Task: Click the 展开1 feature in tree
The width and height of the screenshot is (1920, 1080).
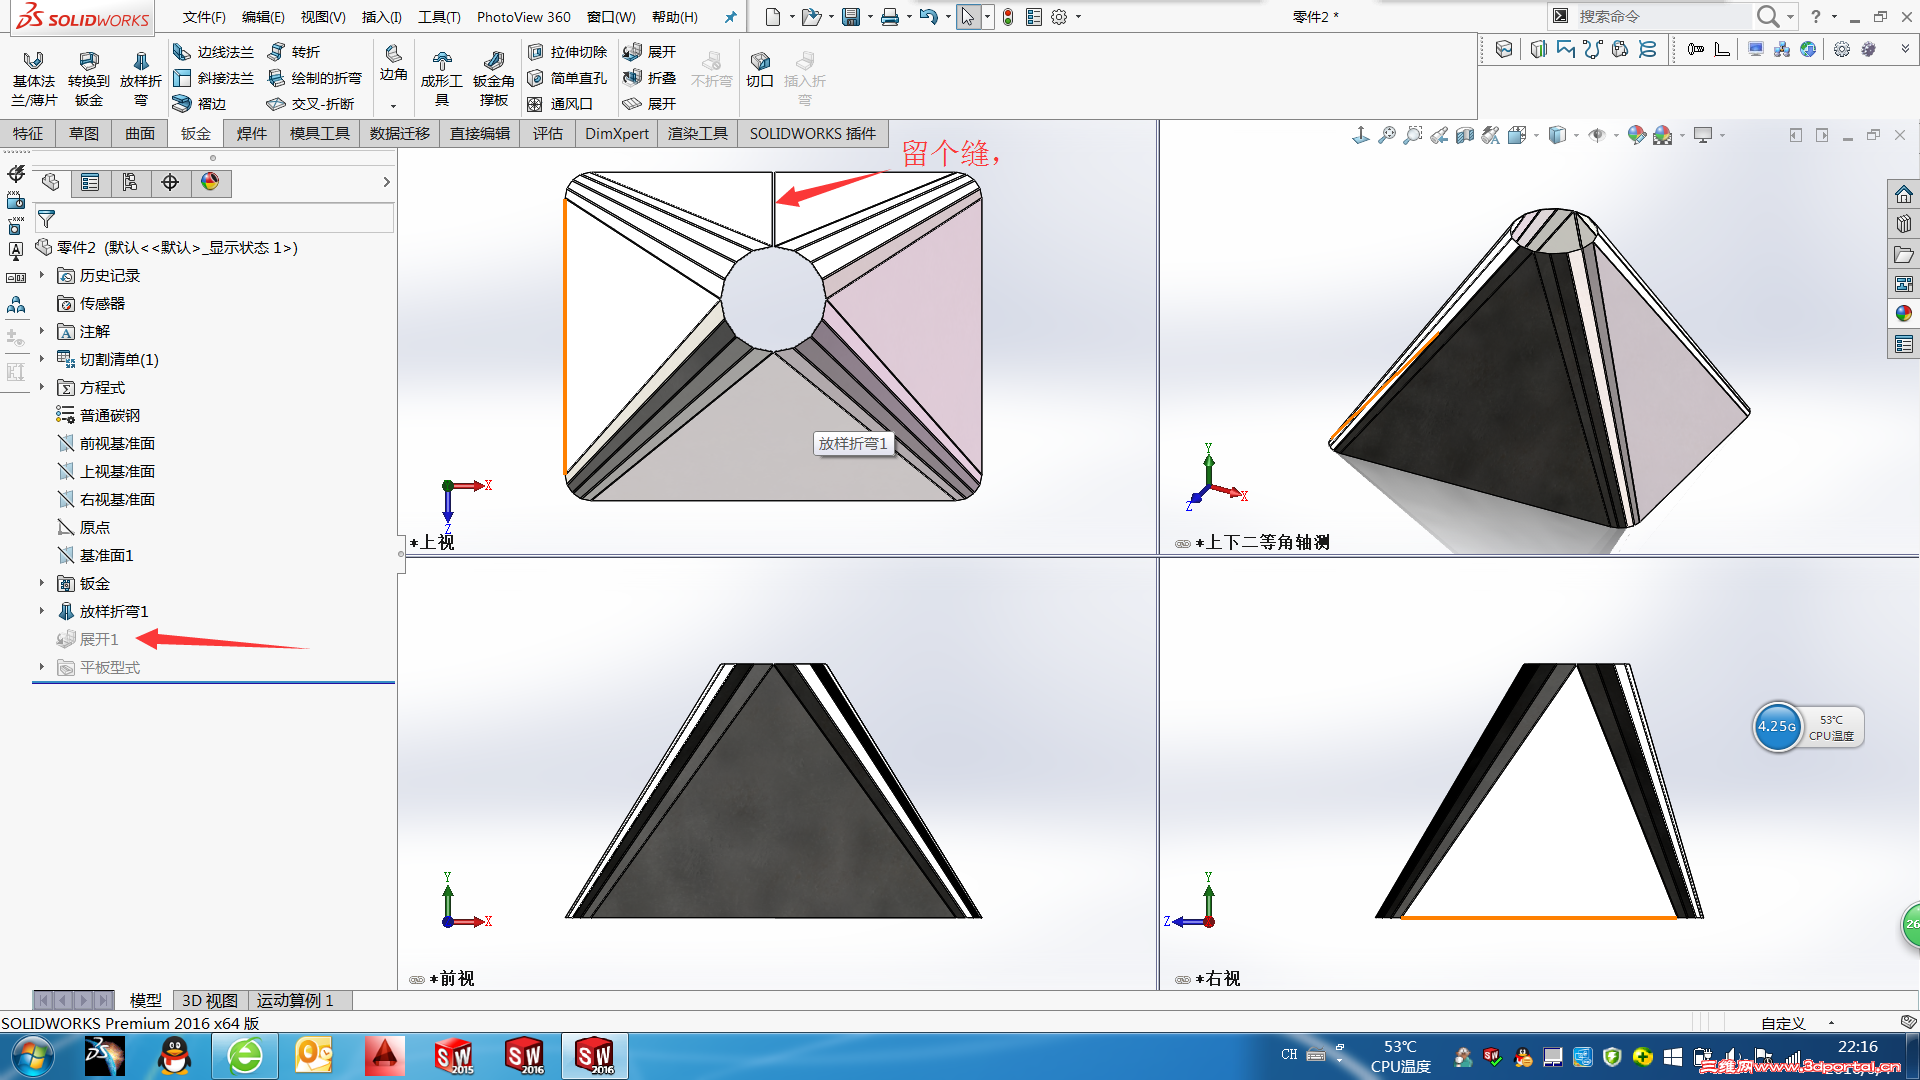Action: point(99,639)
